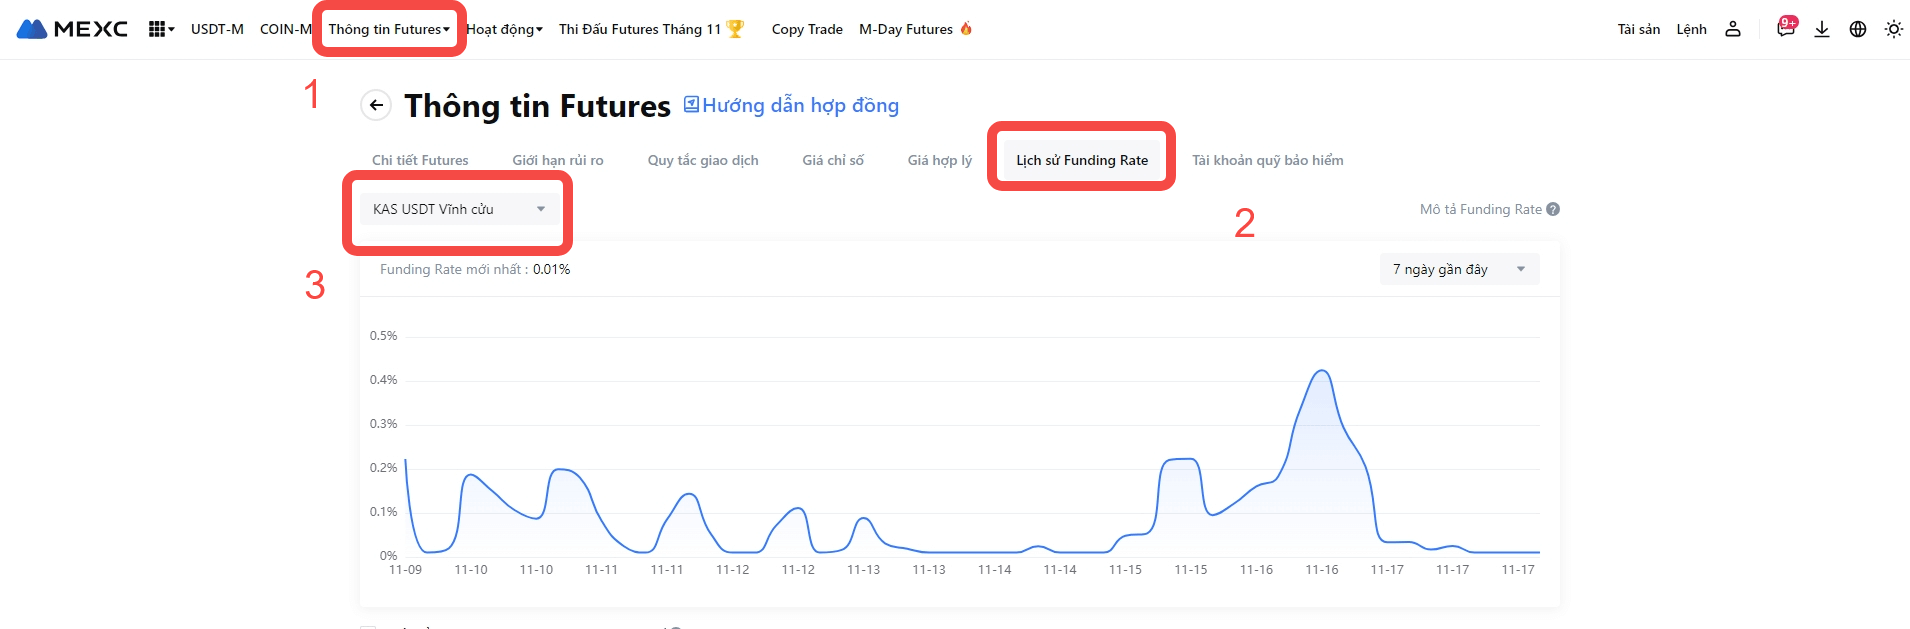Open the messages icon with 9+ badge
This screenshot has height=629, width=1910.
1786,28
